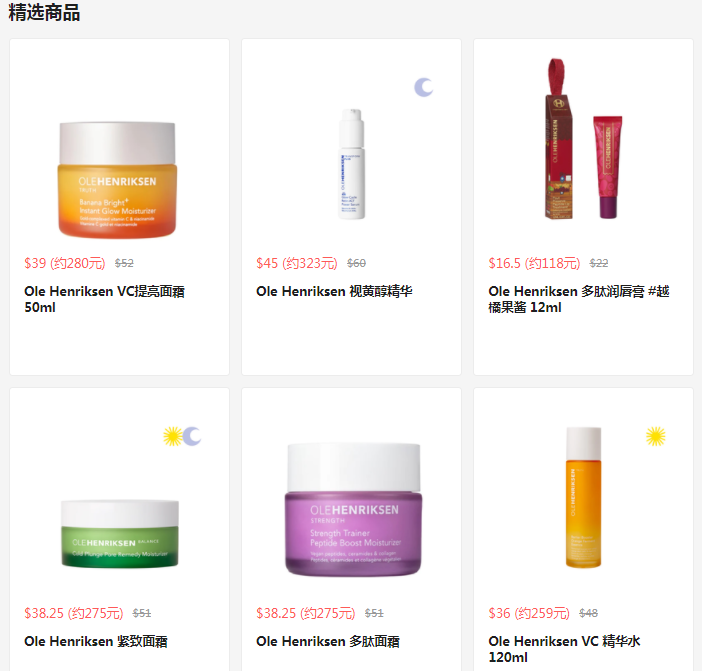Viewport: 702px width, 671px height.
Task: Click the moon icon on retinol serum card
Action: (424, 87)
